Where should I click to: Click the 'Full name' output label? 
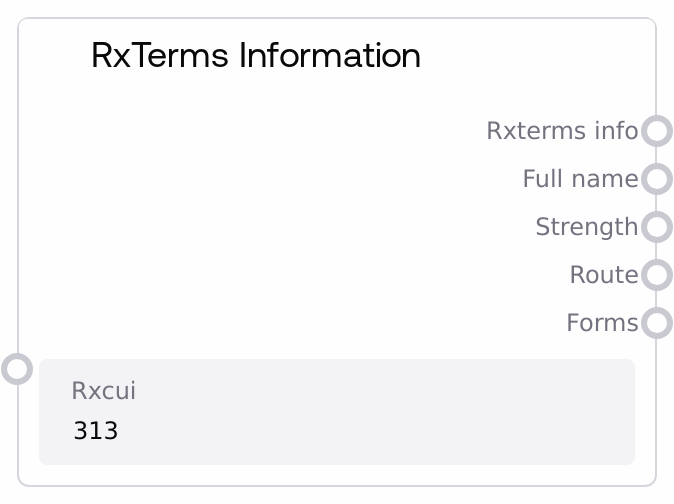pyautogui.click(x=579, y=179)
